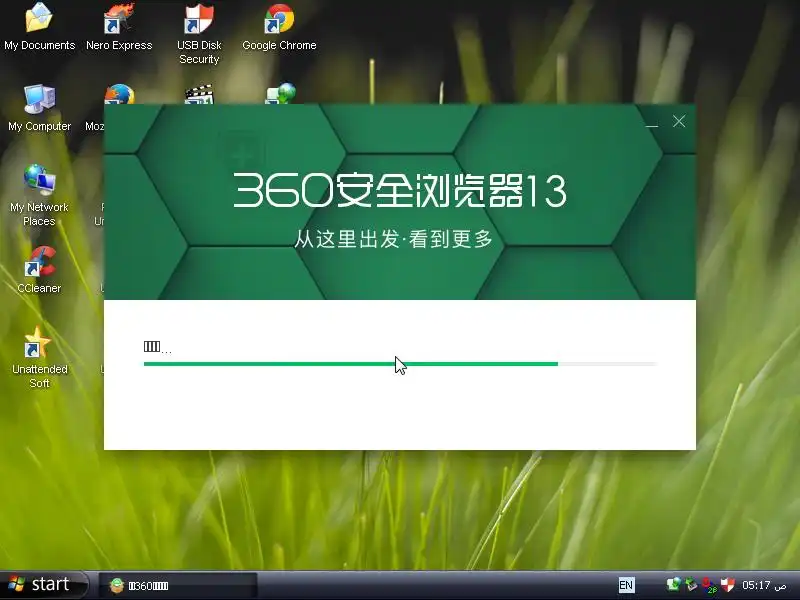The width and height of the screenshot is (800, 600).
Task: Click the film clapperboard desktop icon
Action: pos(199,94)
